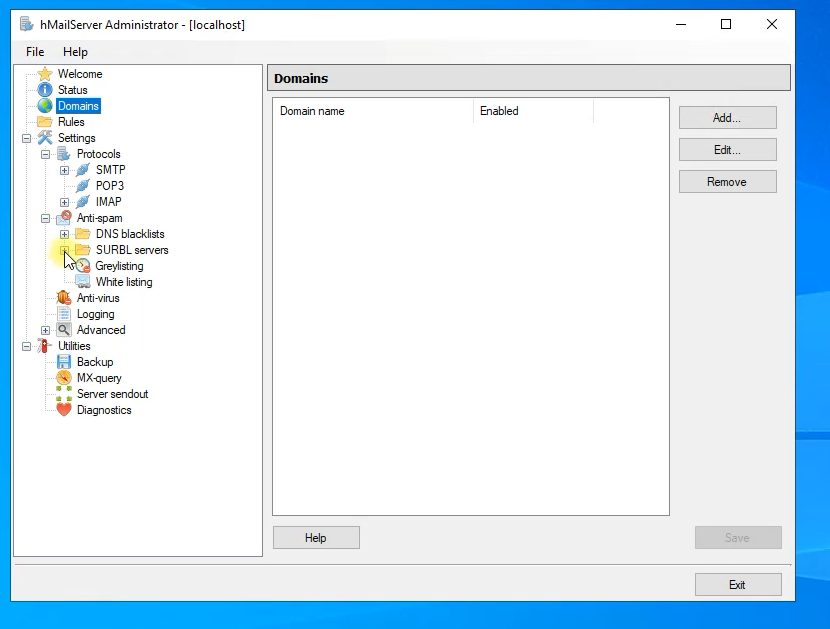Image resolution: width=830 pixels, height=629 pixels.
Task: Click the Rules folder icon
Action: point(45,122)
